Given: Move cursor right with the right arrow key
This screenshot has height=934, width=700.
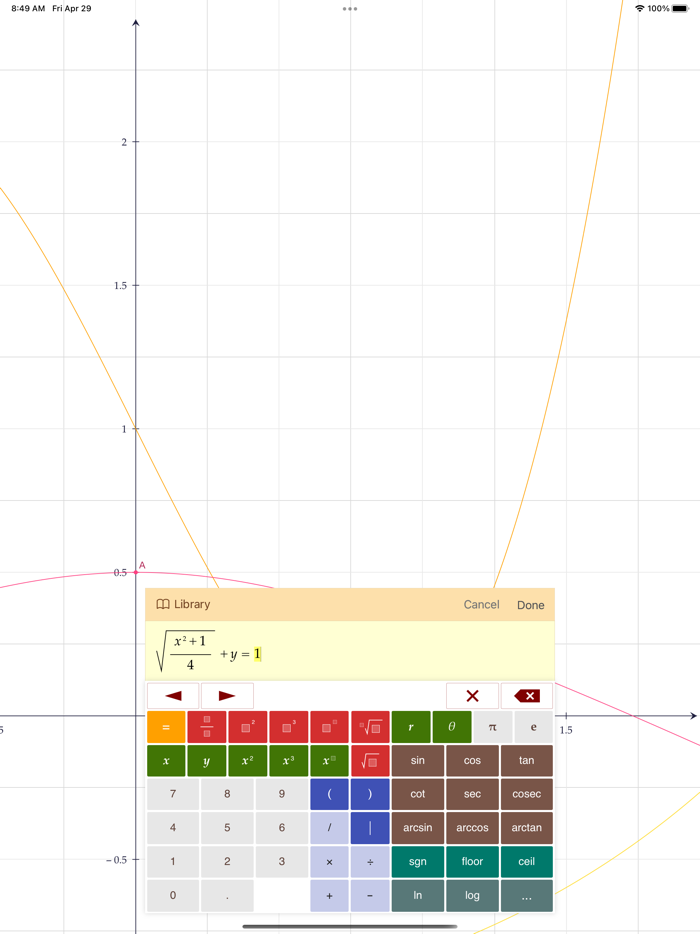Looking at the screenshot, I should pos(227,696).
